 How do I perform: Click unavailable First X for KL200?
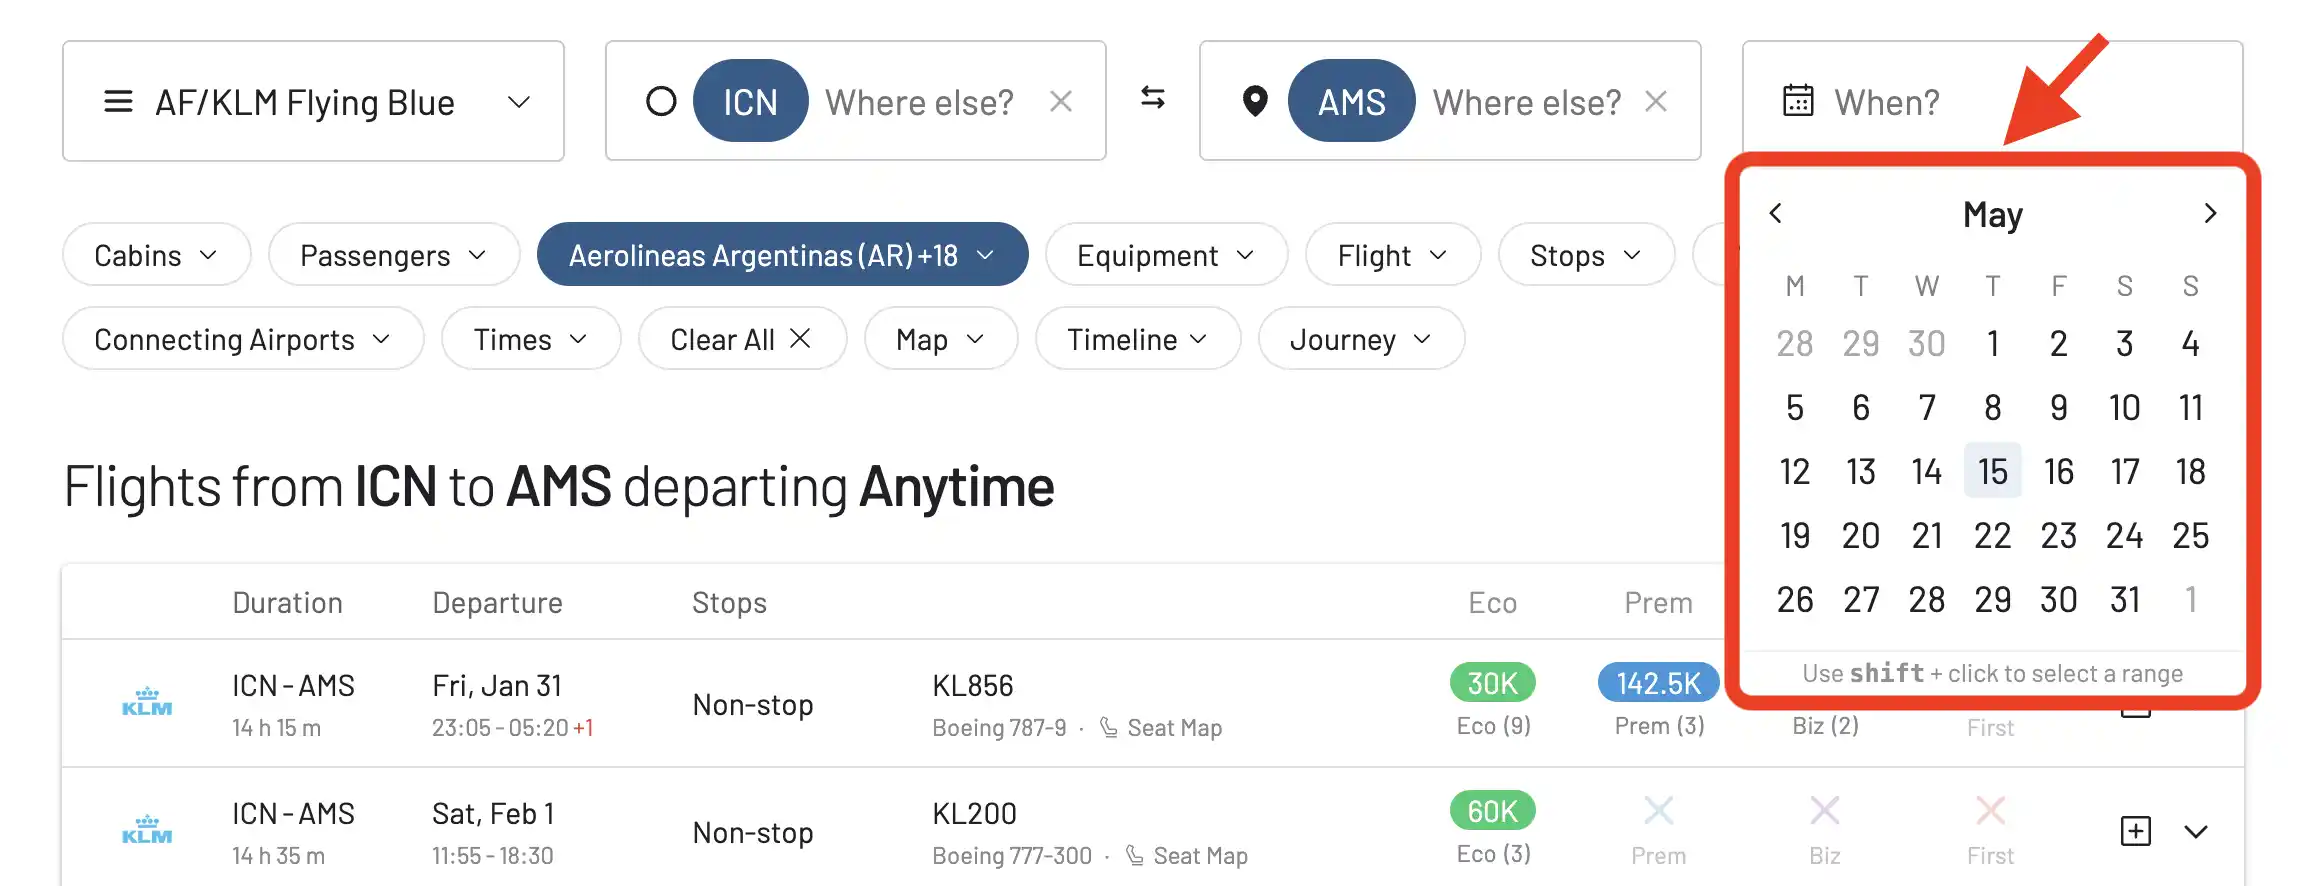tap(1990, 810)
